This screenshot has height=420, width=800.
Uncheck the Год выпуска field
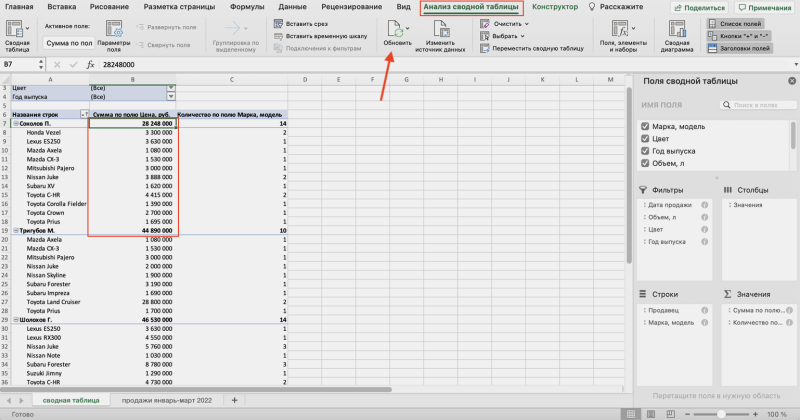[x=645, y=151]
